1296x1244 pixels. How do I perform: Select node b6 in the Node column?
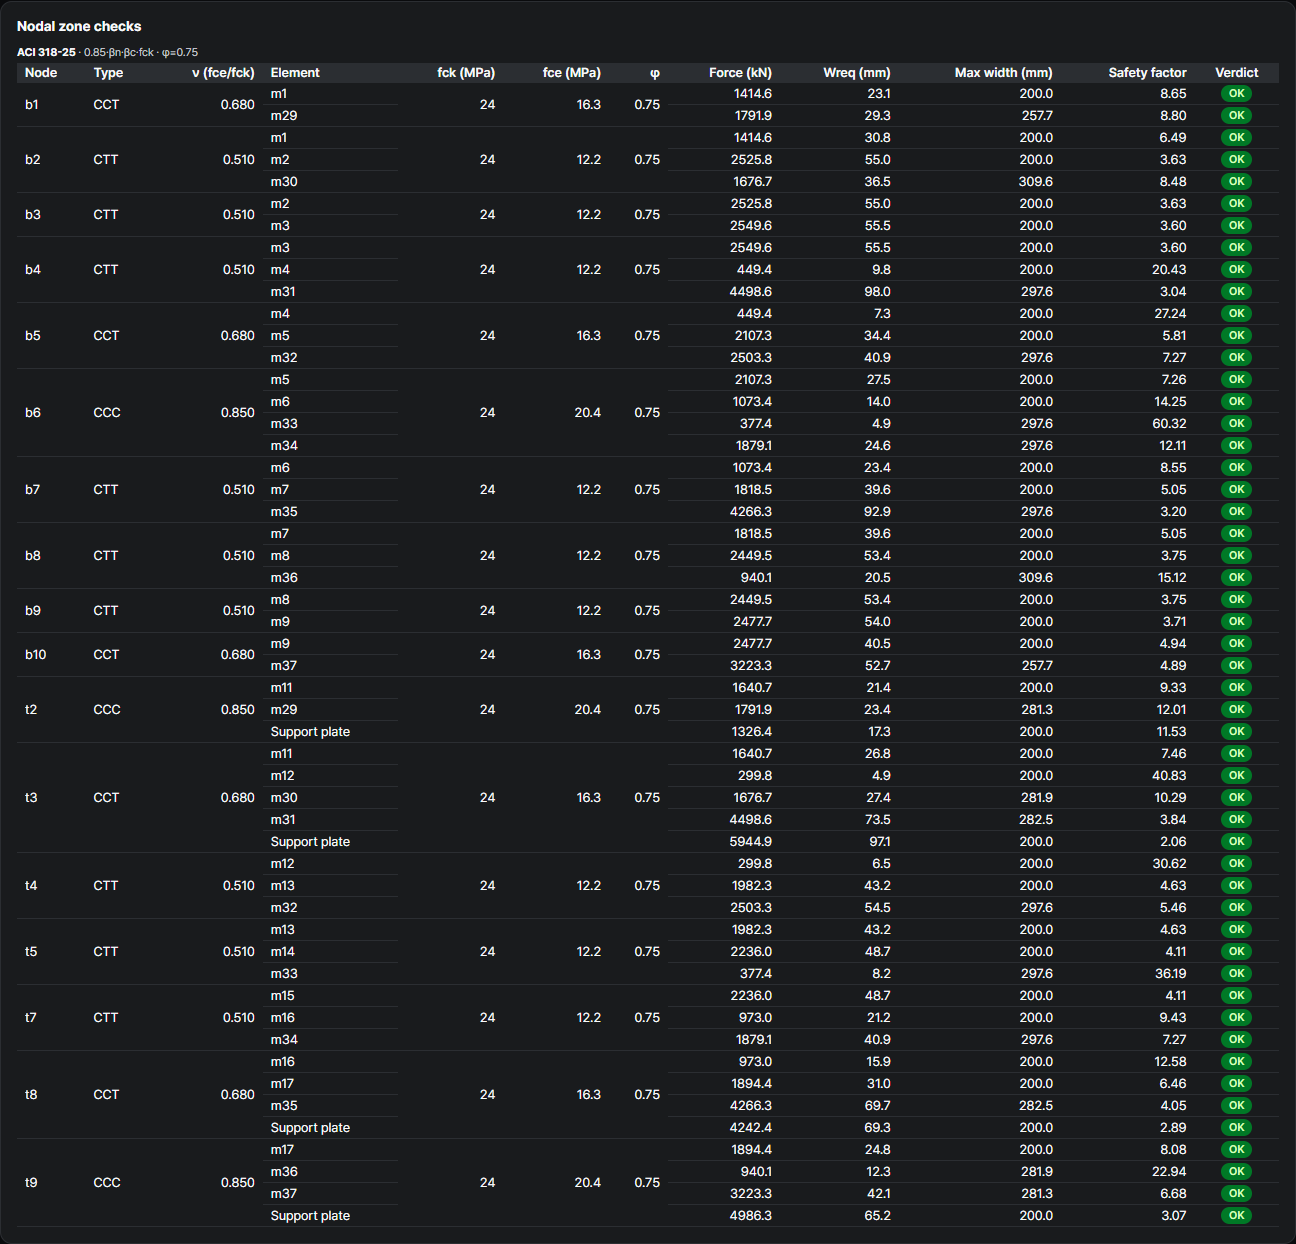(x=33, y=412)
